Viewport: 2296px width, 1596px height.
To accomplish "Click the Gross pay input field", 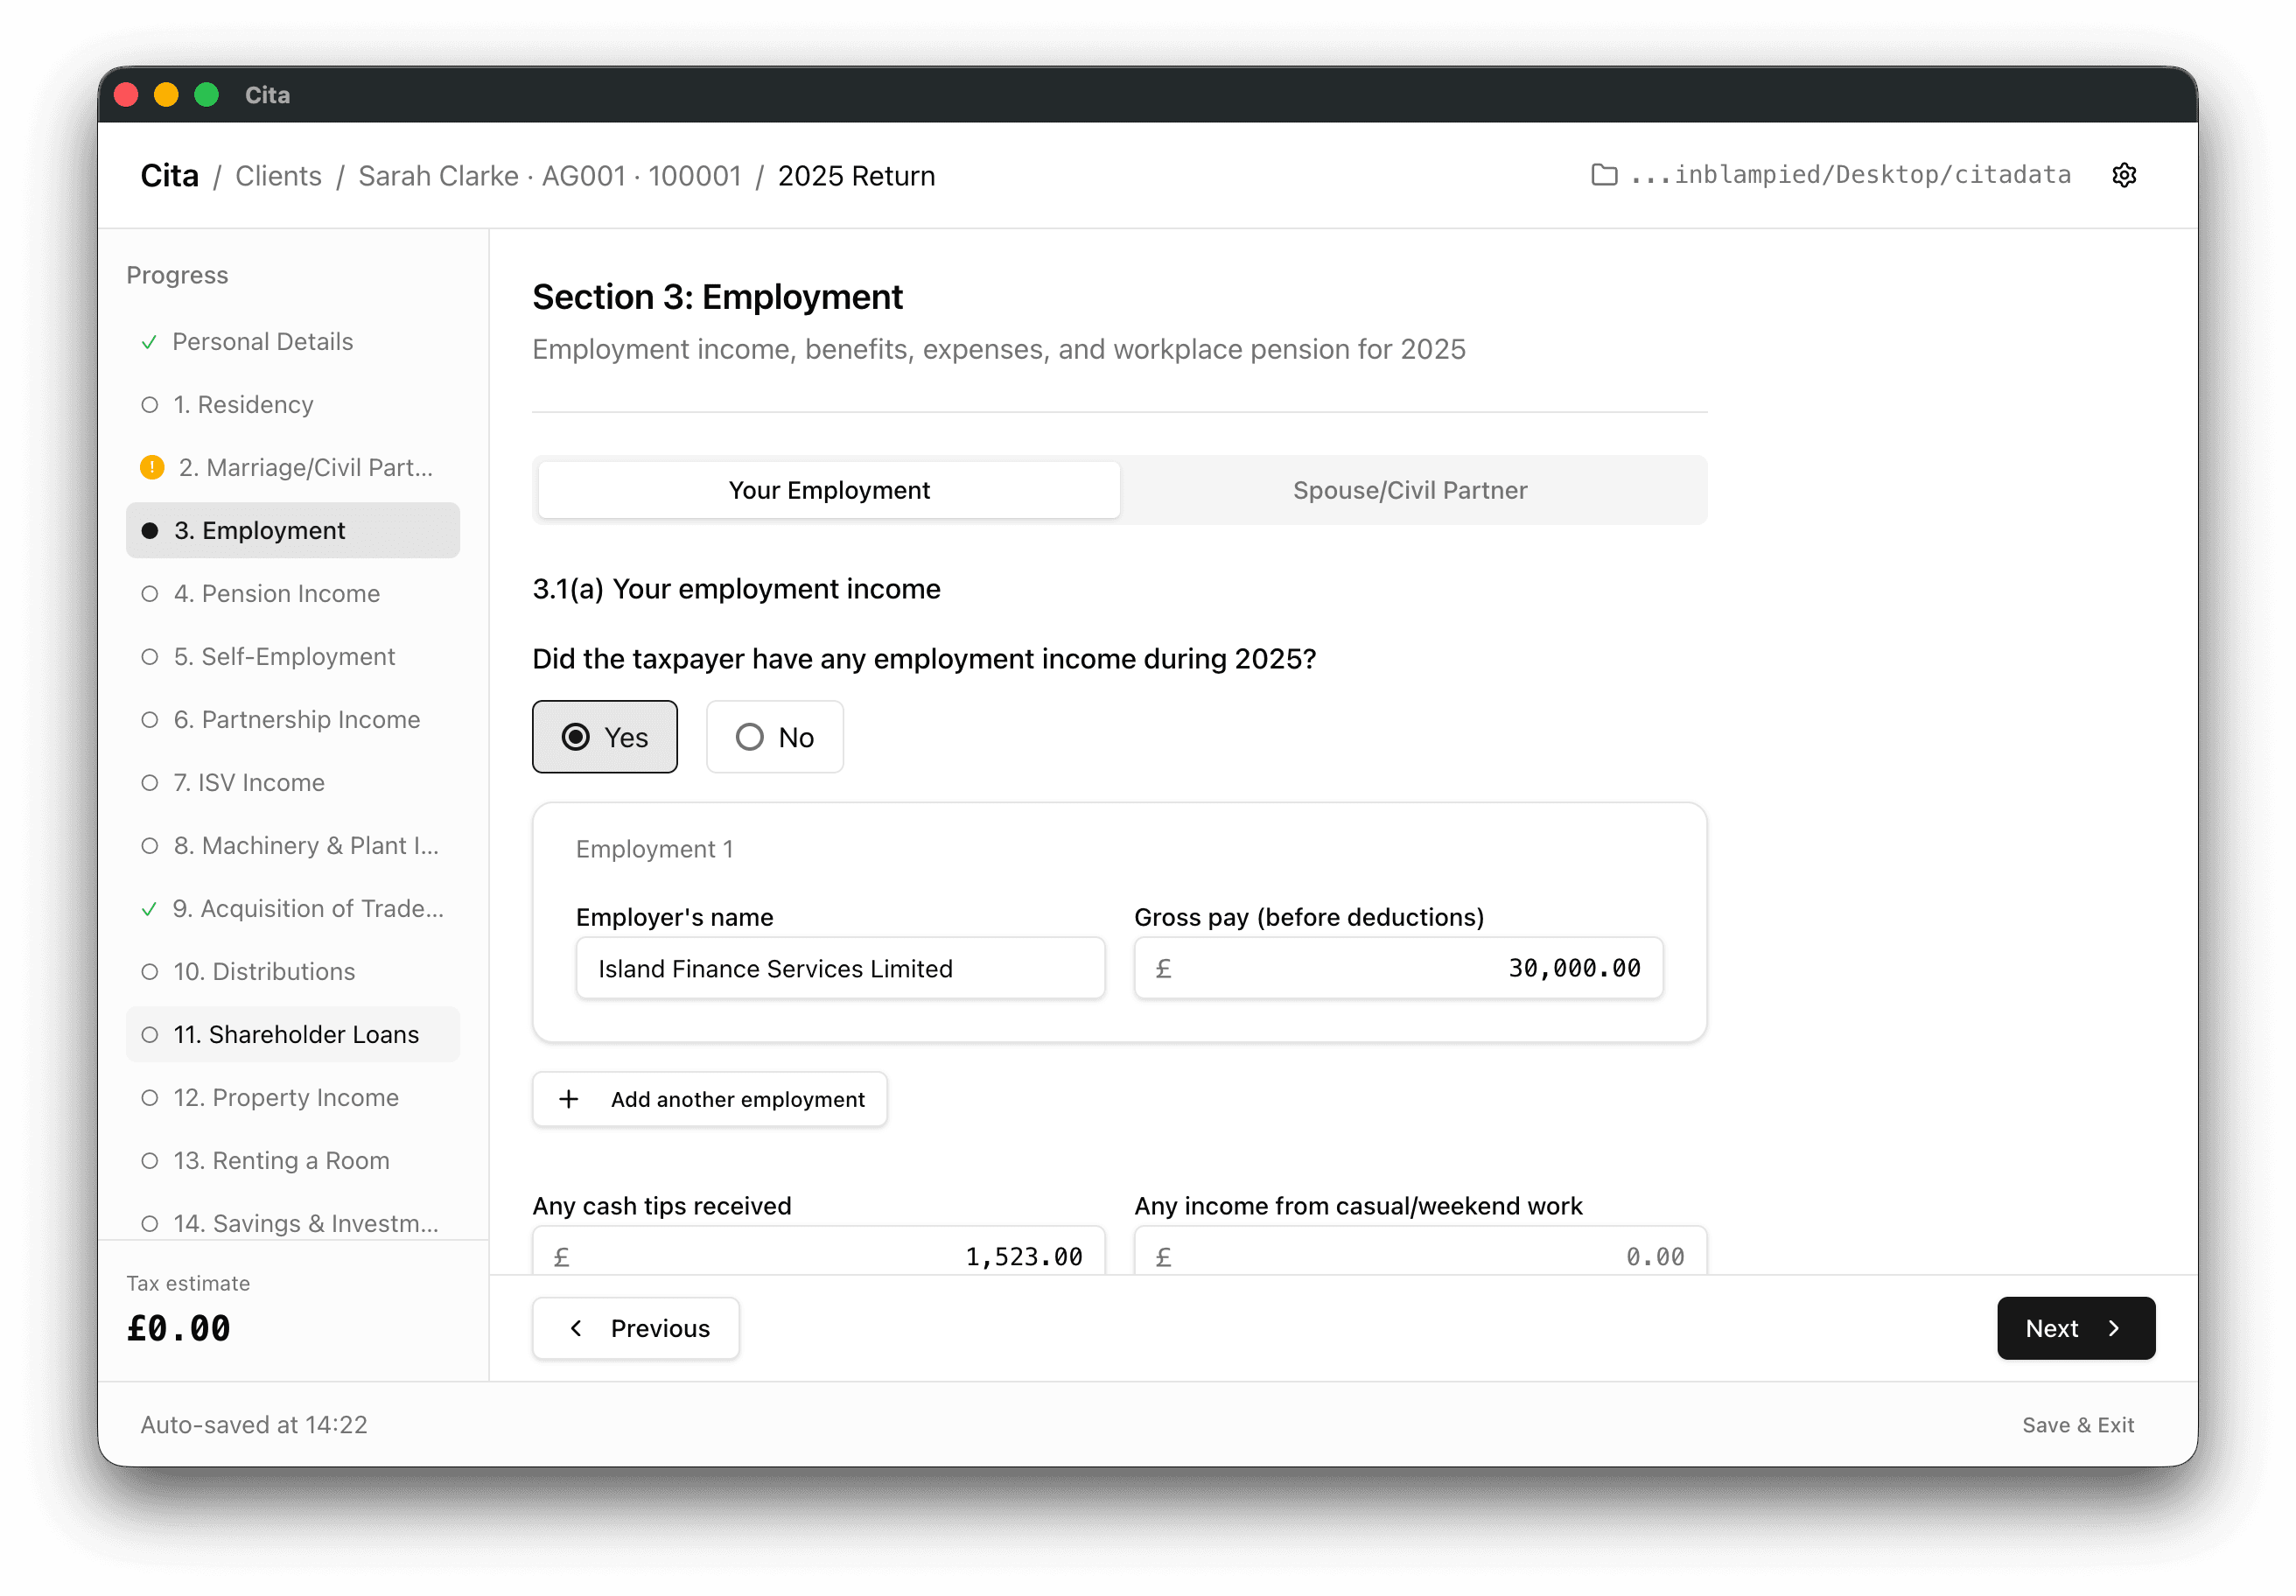I will 1398,968.
